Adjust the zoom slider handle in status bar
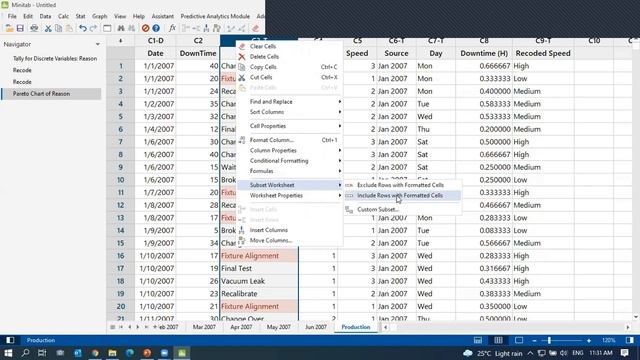 coord(549,340)
